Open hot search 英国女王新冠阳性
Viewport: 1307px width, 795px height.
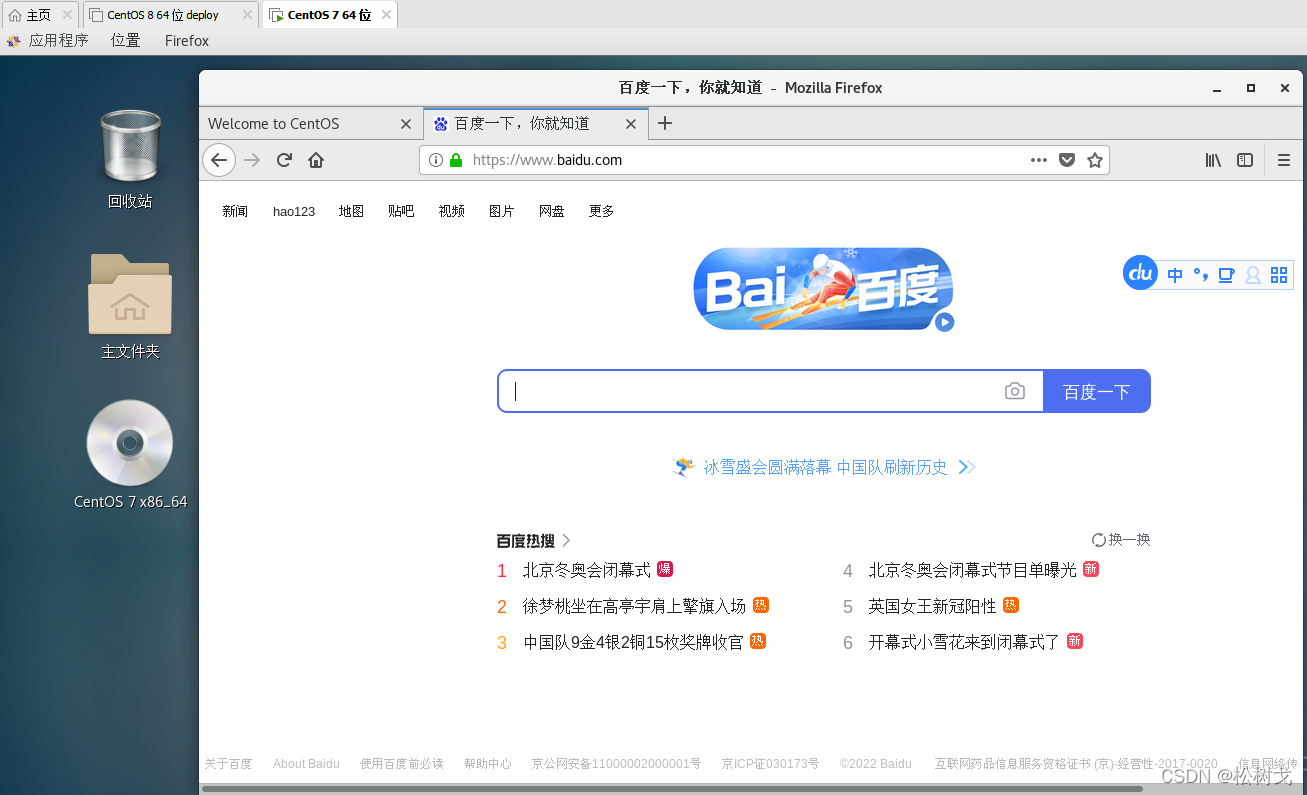click(x=932, y=606)
